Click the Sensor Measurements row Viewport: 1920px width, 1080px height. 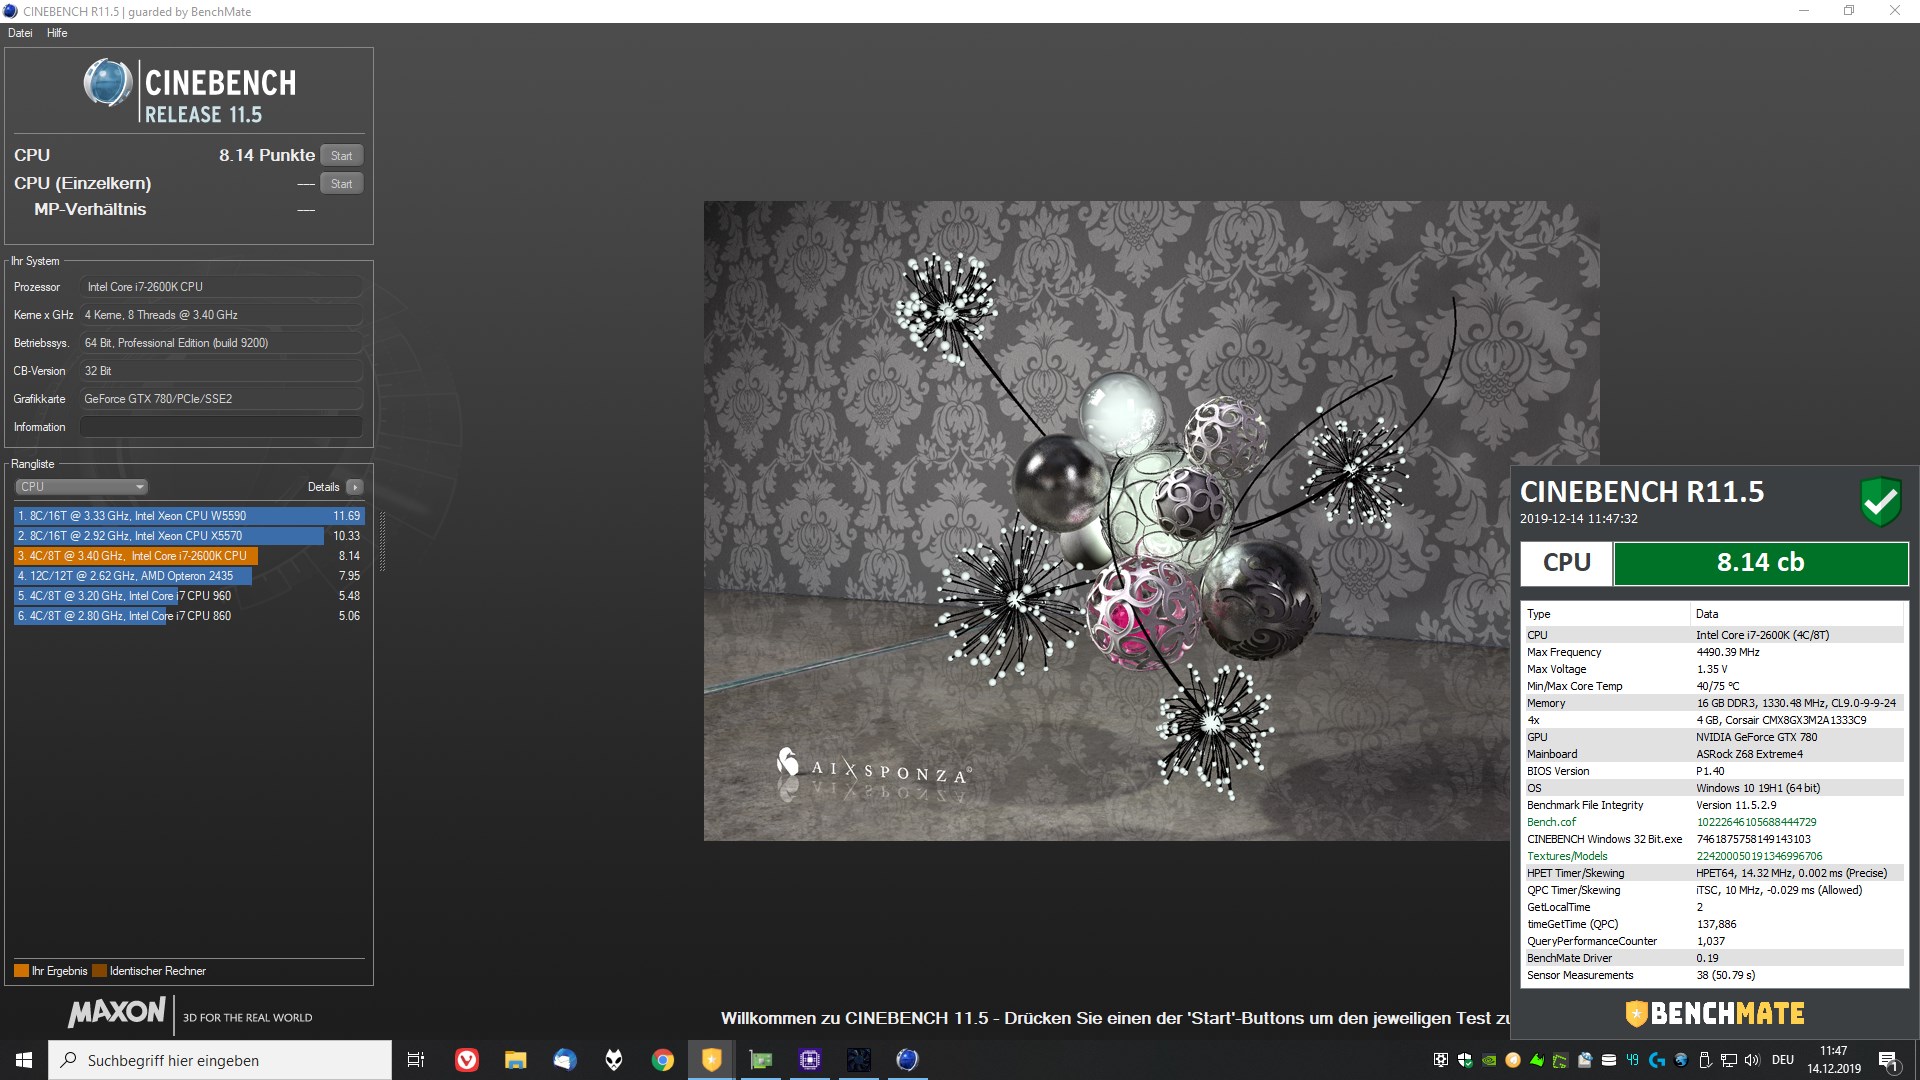click(x=1714, y=975)
